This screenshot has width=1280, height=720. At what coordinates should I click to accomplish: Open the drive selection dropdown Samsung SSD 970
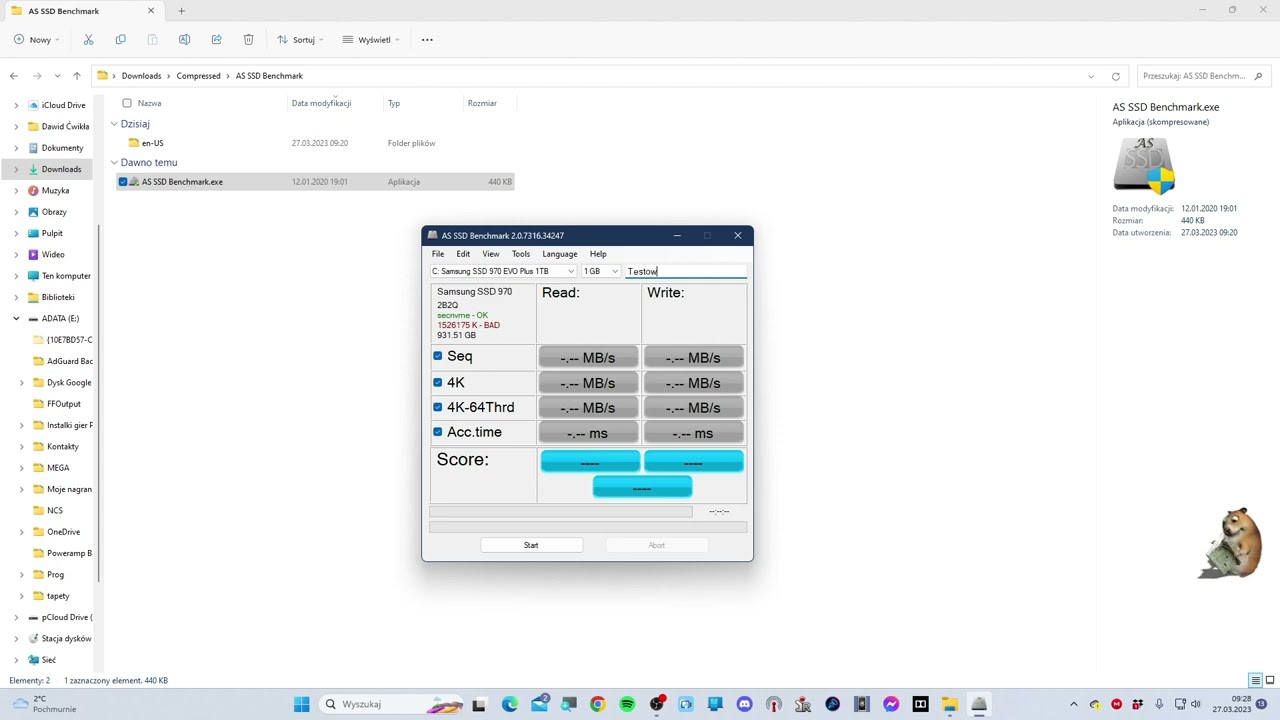503,271
